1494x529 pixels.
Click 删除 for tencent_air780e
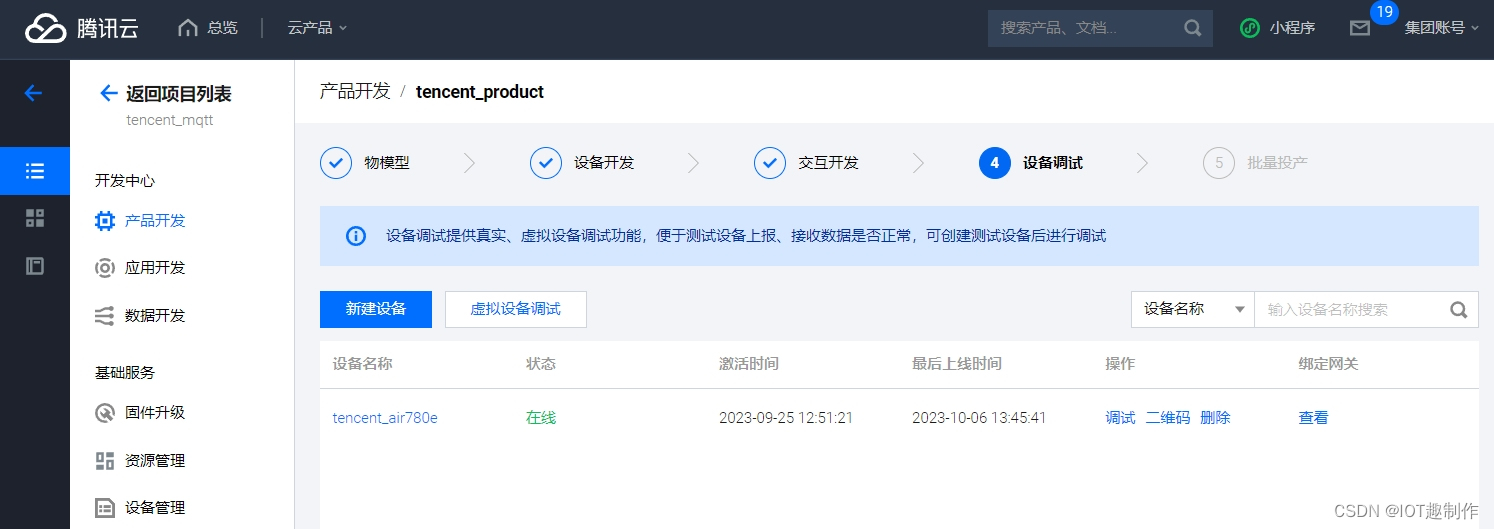(1215, 418)
